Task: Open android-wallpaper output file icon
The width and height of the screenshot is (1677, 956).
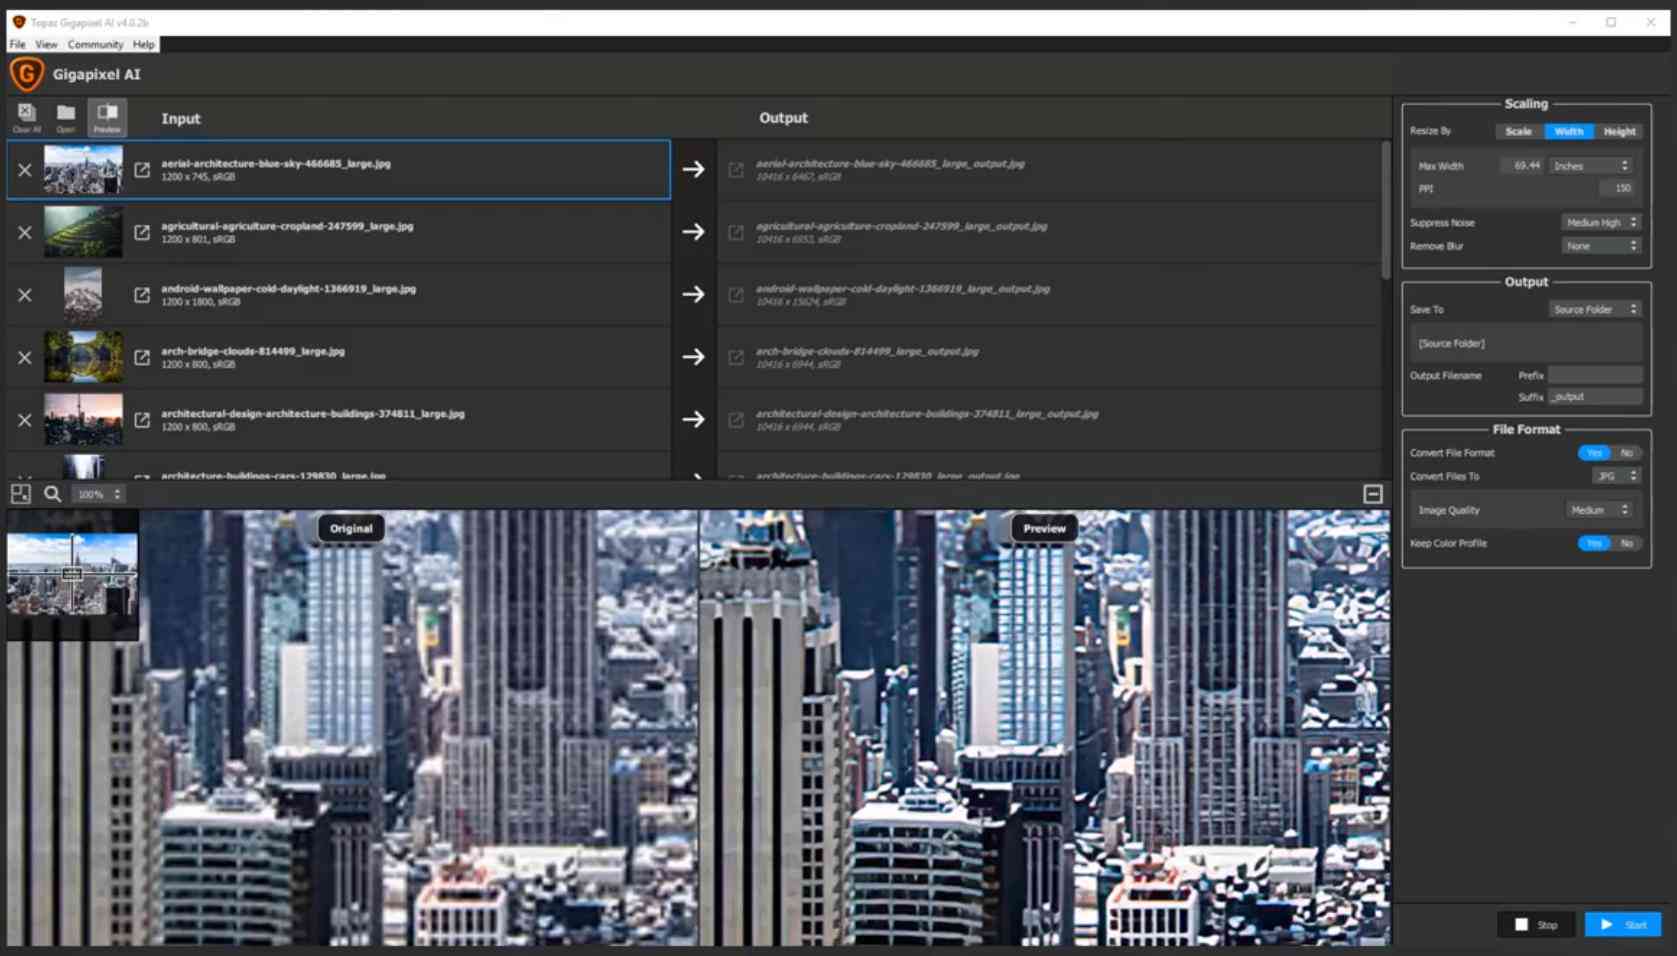Action: coord(736,295)
